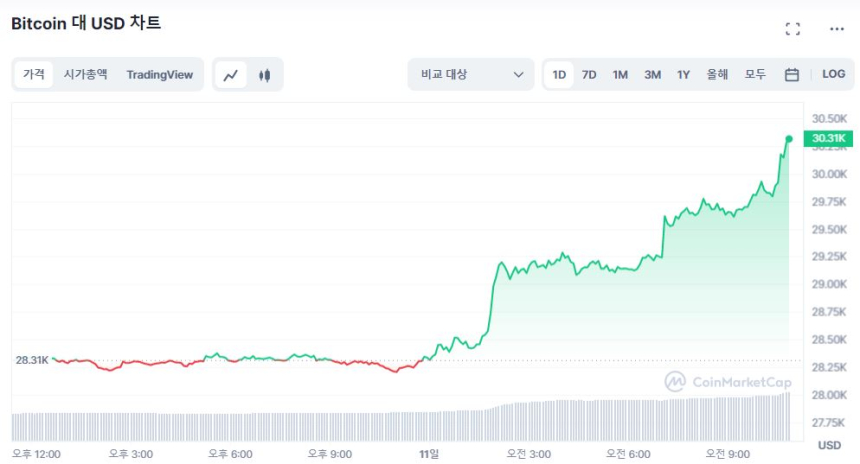Toggle LOG scale on chart
The height and width of the screenshot is (464, 860).
pyautogui.click(x=833, y=74)
